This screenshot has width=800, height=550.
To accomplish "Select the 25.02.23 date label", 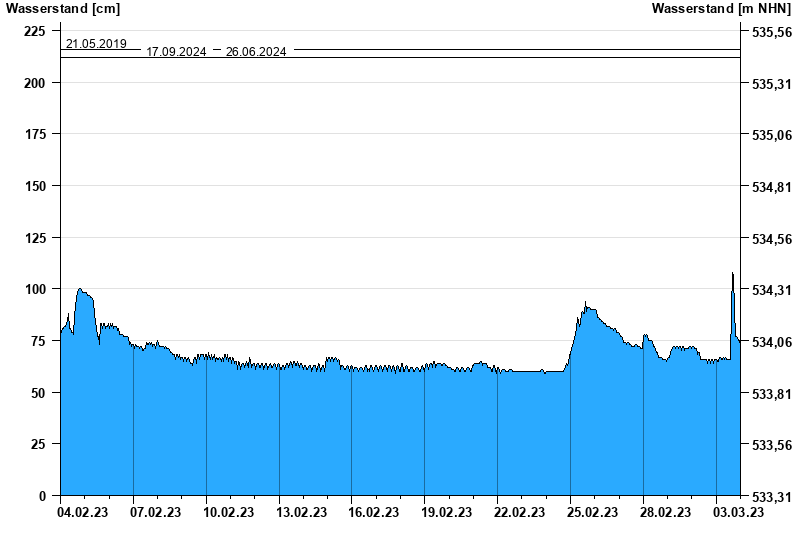I will [592, 512].
